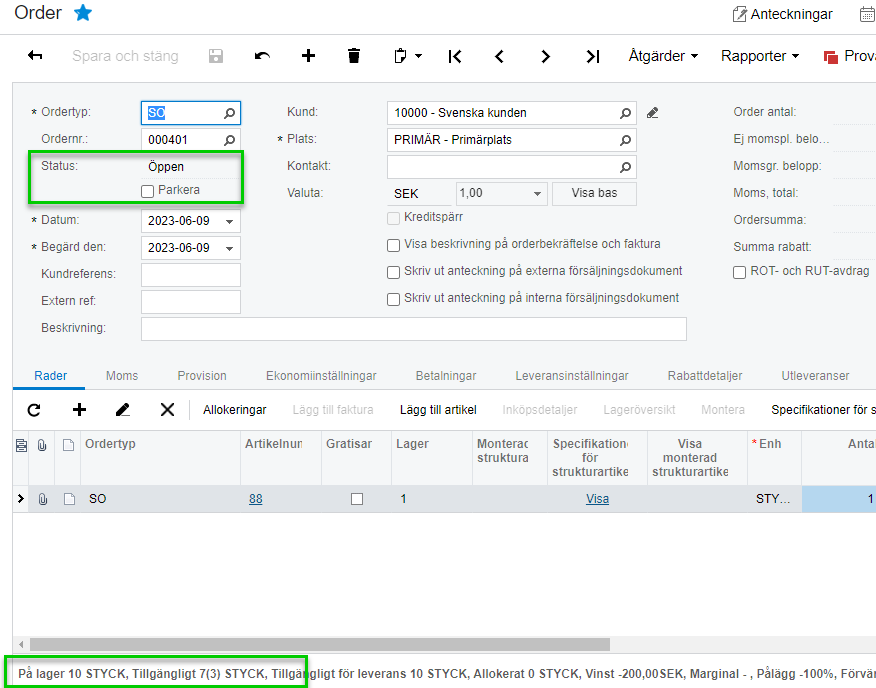Click the Extern ref input field

(x=191, y=302)
